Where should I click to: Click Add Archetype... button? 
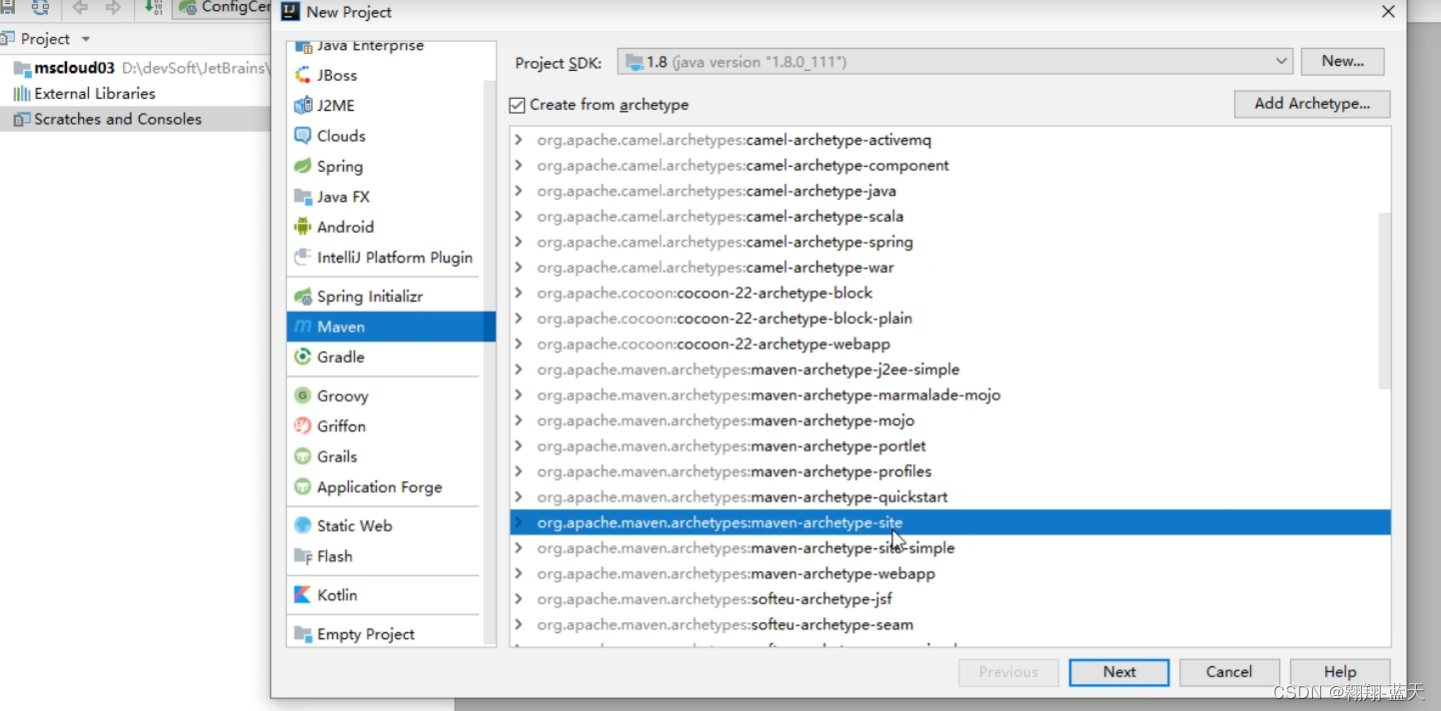point(1312,104)
